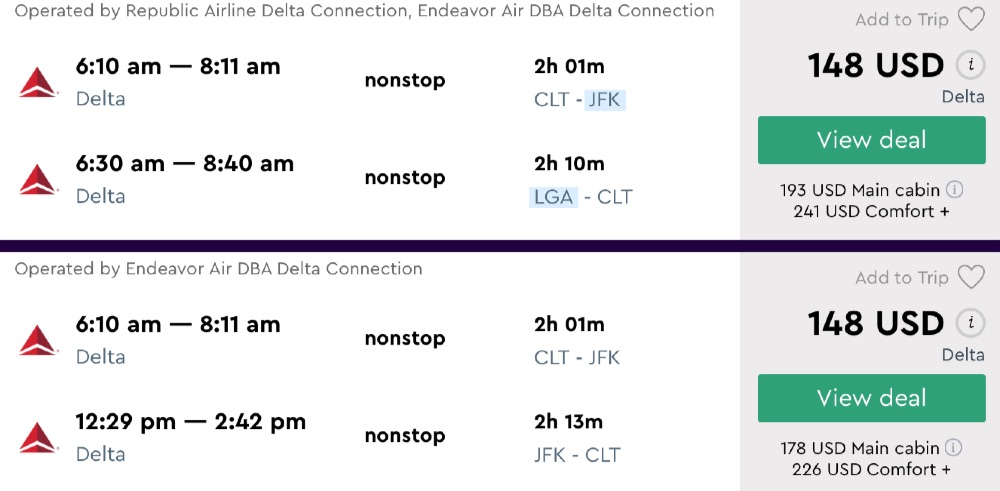Image resolution: width=1000 pixels, height=491 pixels.
Task: Click info icon beside second 148 USD price
Action: point(968,324)
